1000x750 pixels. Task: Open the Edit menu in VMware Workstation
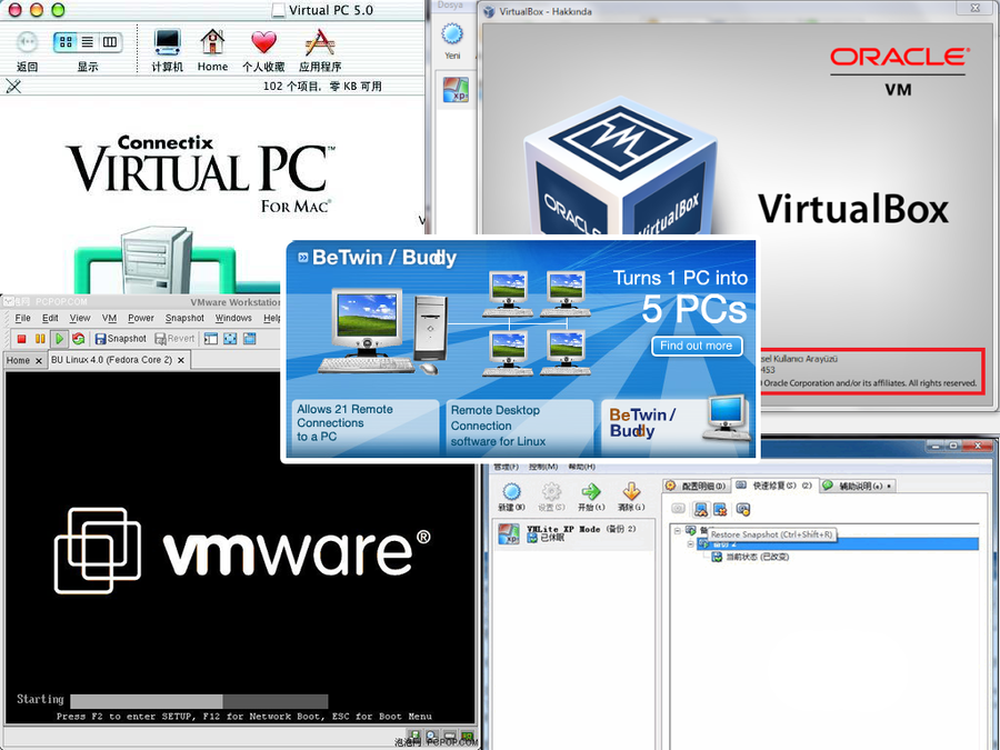point(50,318)
